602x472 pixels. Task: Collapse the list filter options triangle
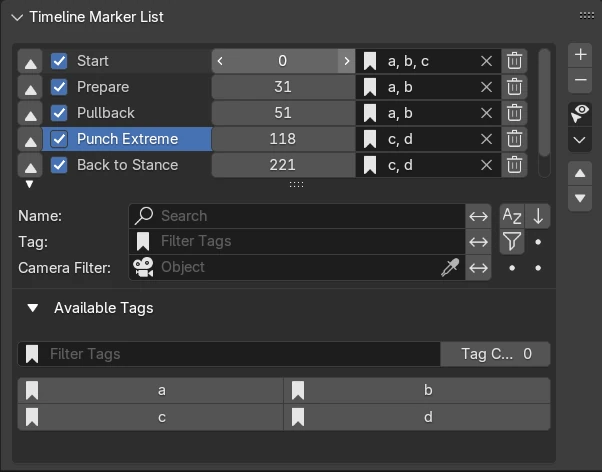click(29, 185)
